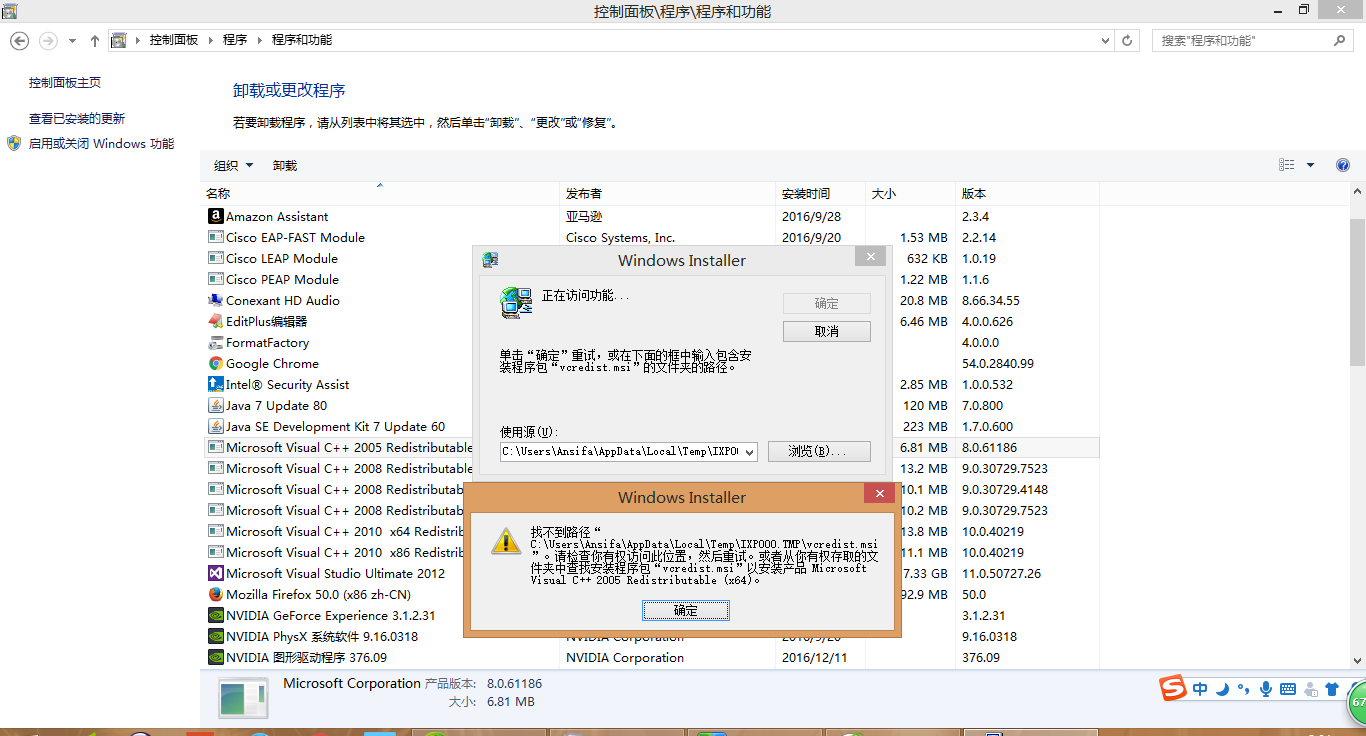This screenshot has height=736, width=1366.
Task: Click the up one level arrow
Action: (95, 40)
